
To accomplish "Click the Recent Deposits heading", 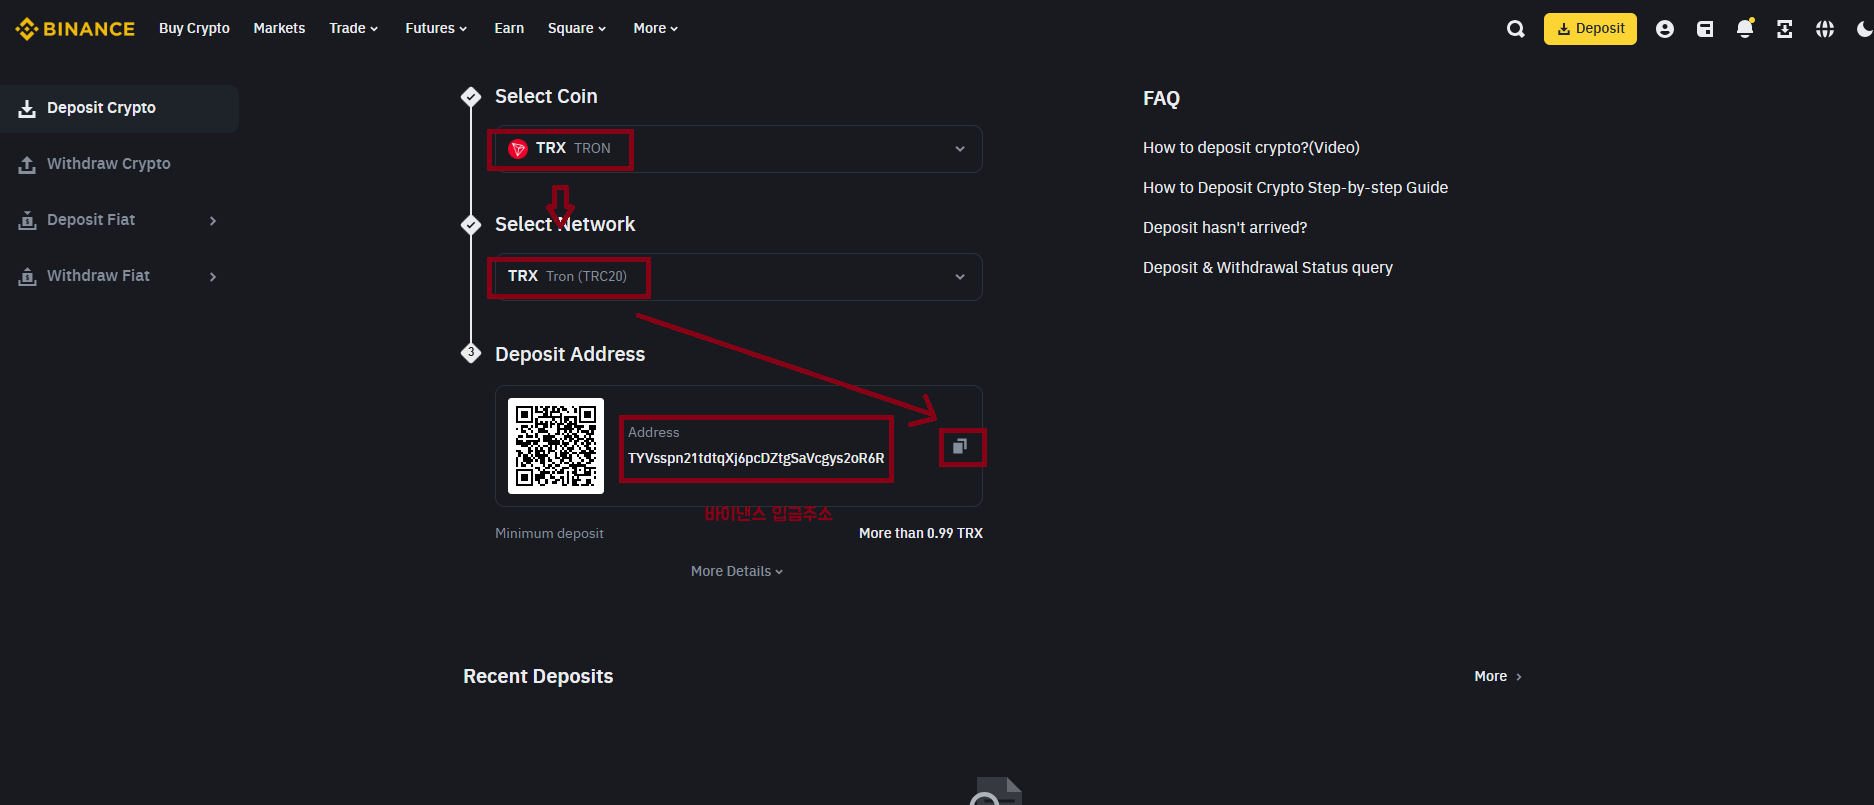I will coord(538,676).
